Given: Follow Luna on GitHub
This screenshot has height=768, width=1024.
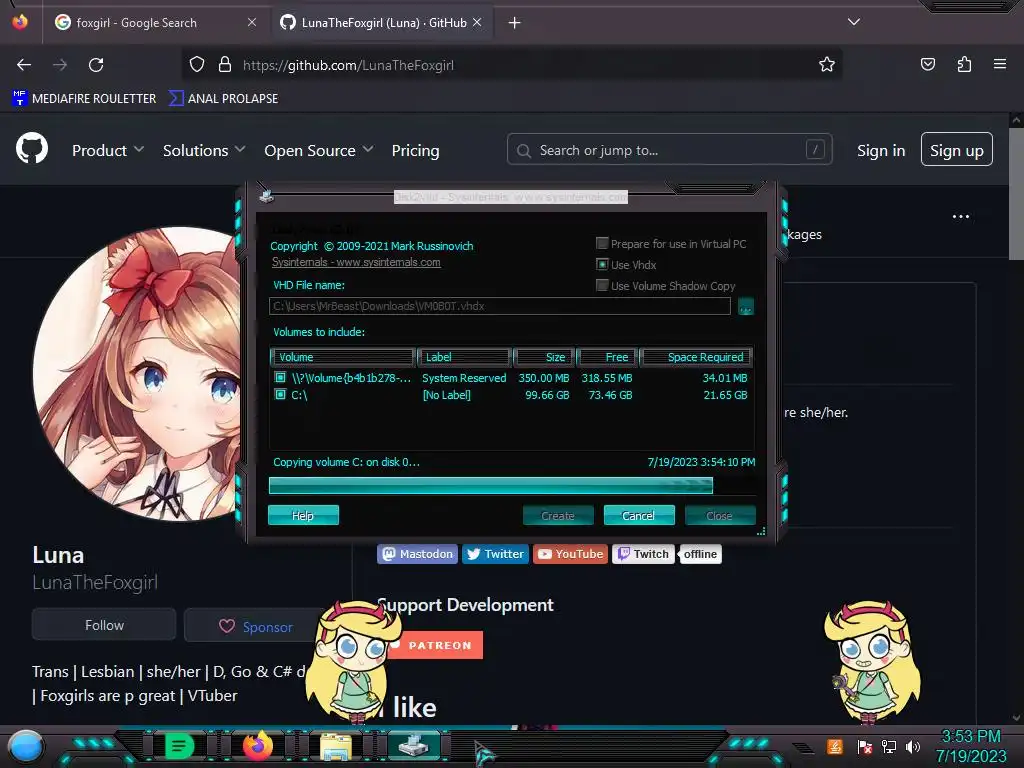Looking at the screenshot, I should pos(104,625).
